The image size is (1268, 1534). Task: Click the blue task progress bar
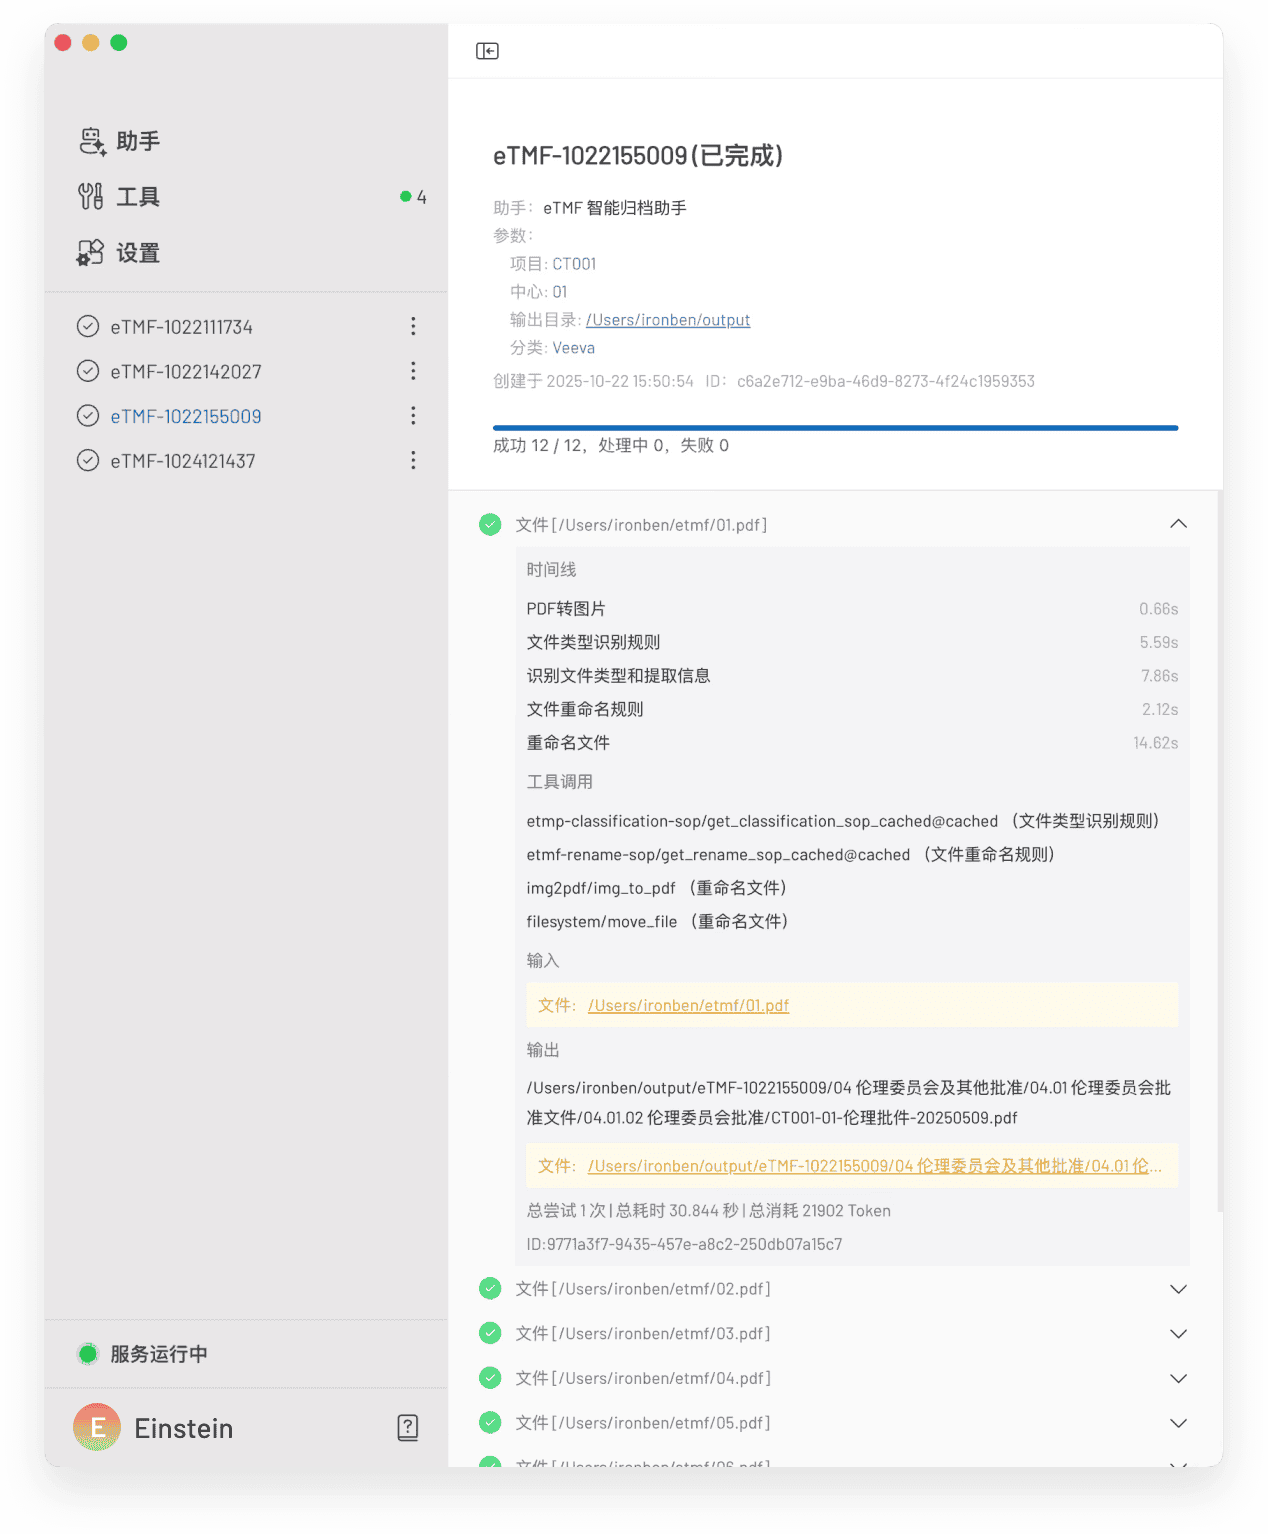click(x=835, y=428)
